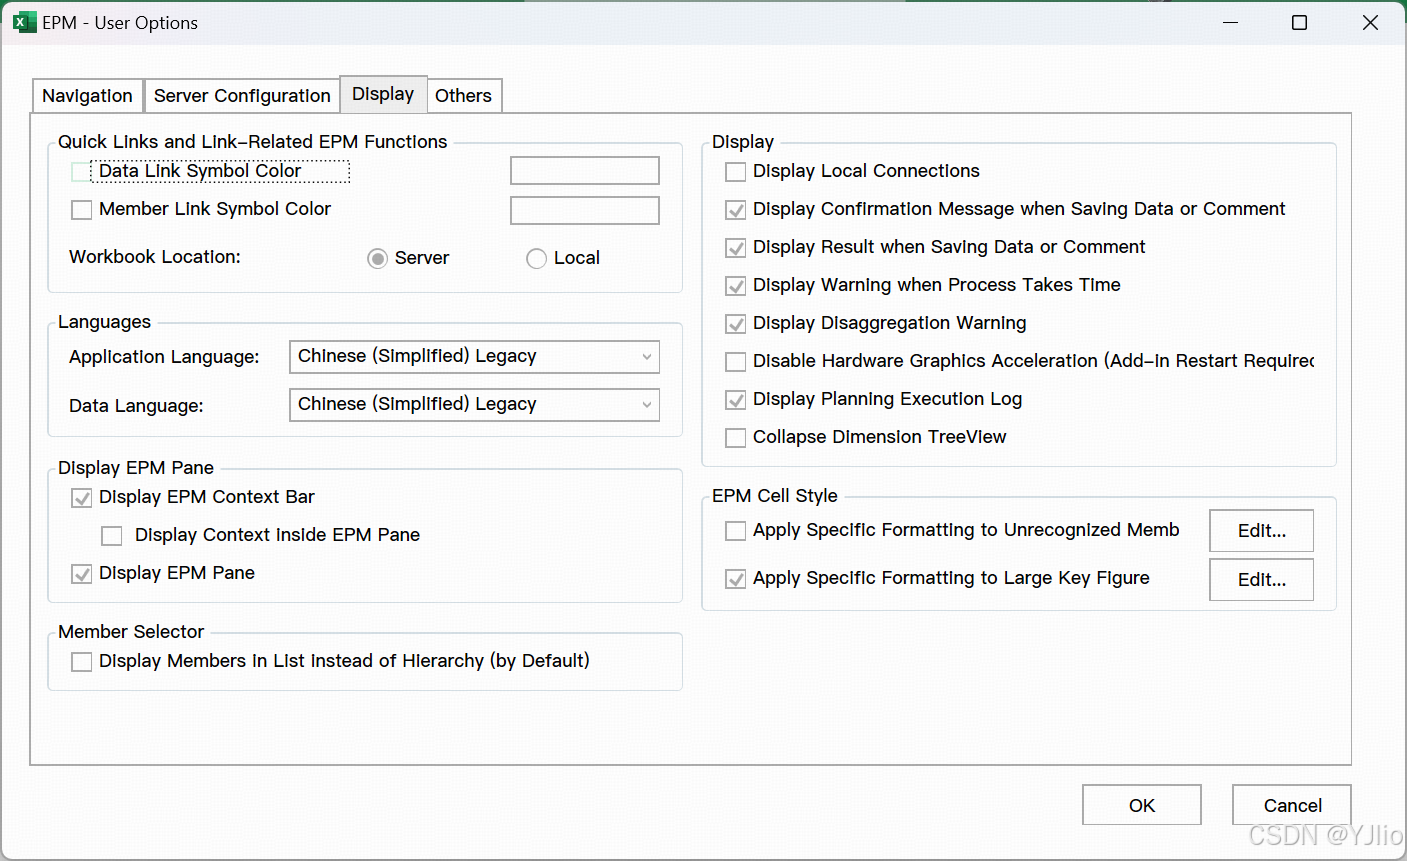Click Edit button for Unrecognized Members formatting
This screenshot has width=1407, height=861.
[1261, 531]
